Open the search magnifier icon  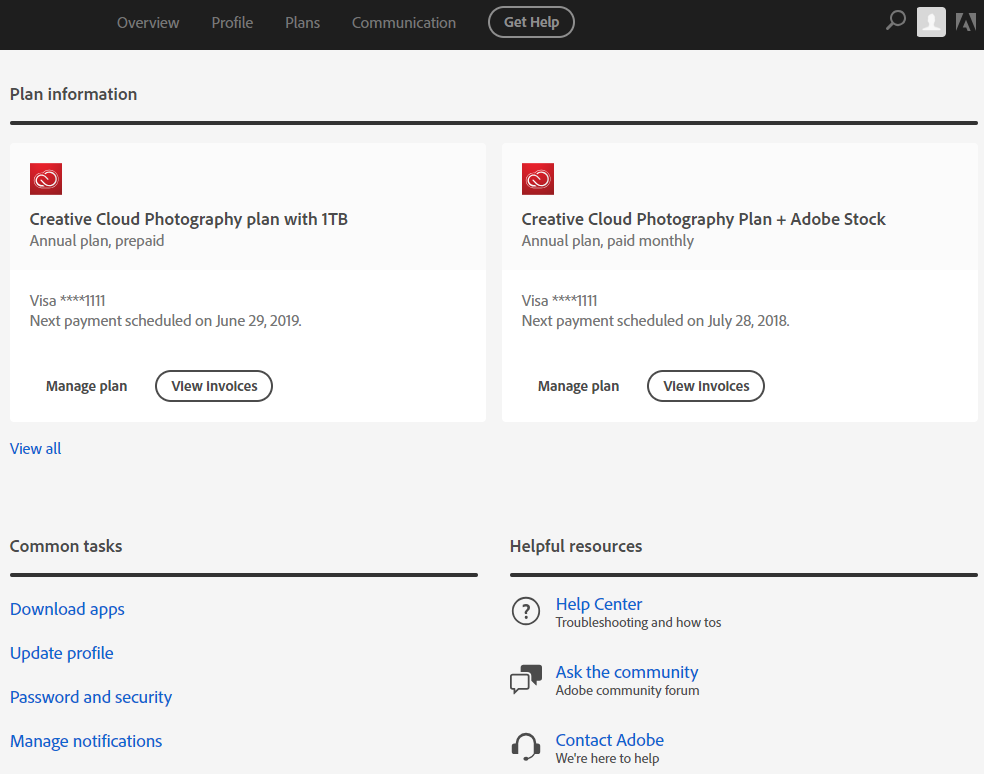pyautogui.click(x=896, y=21)
